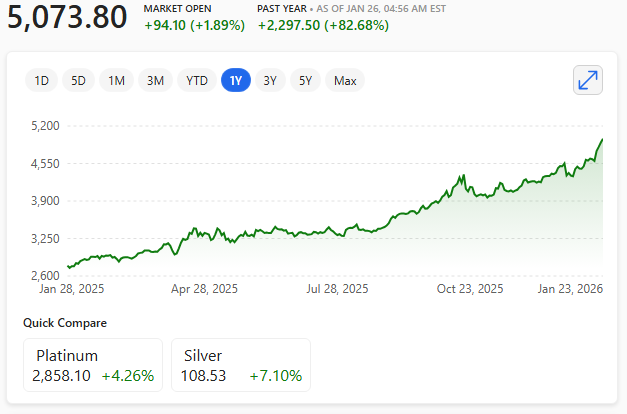The height and width of the screenshot is (414, 627).
Task: Switch to the 5D range
Action: point(78,80)
